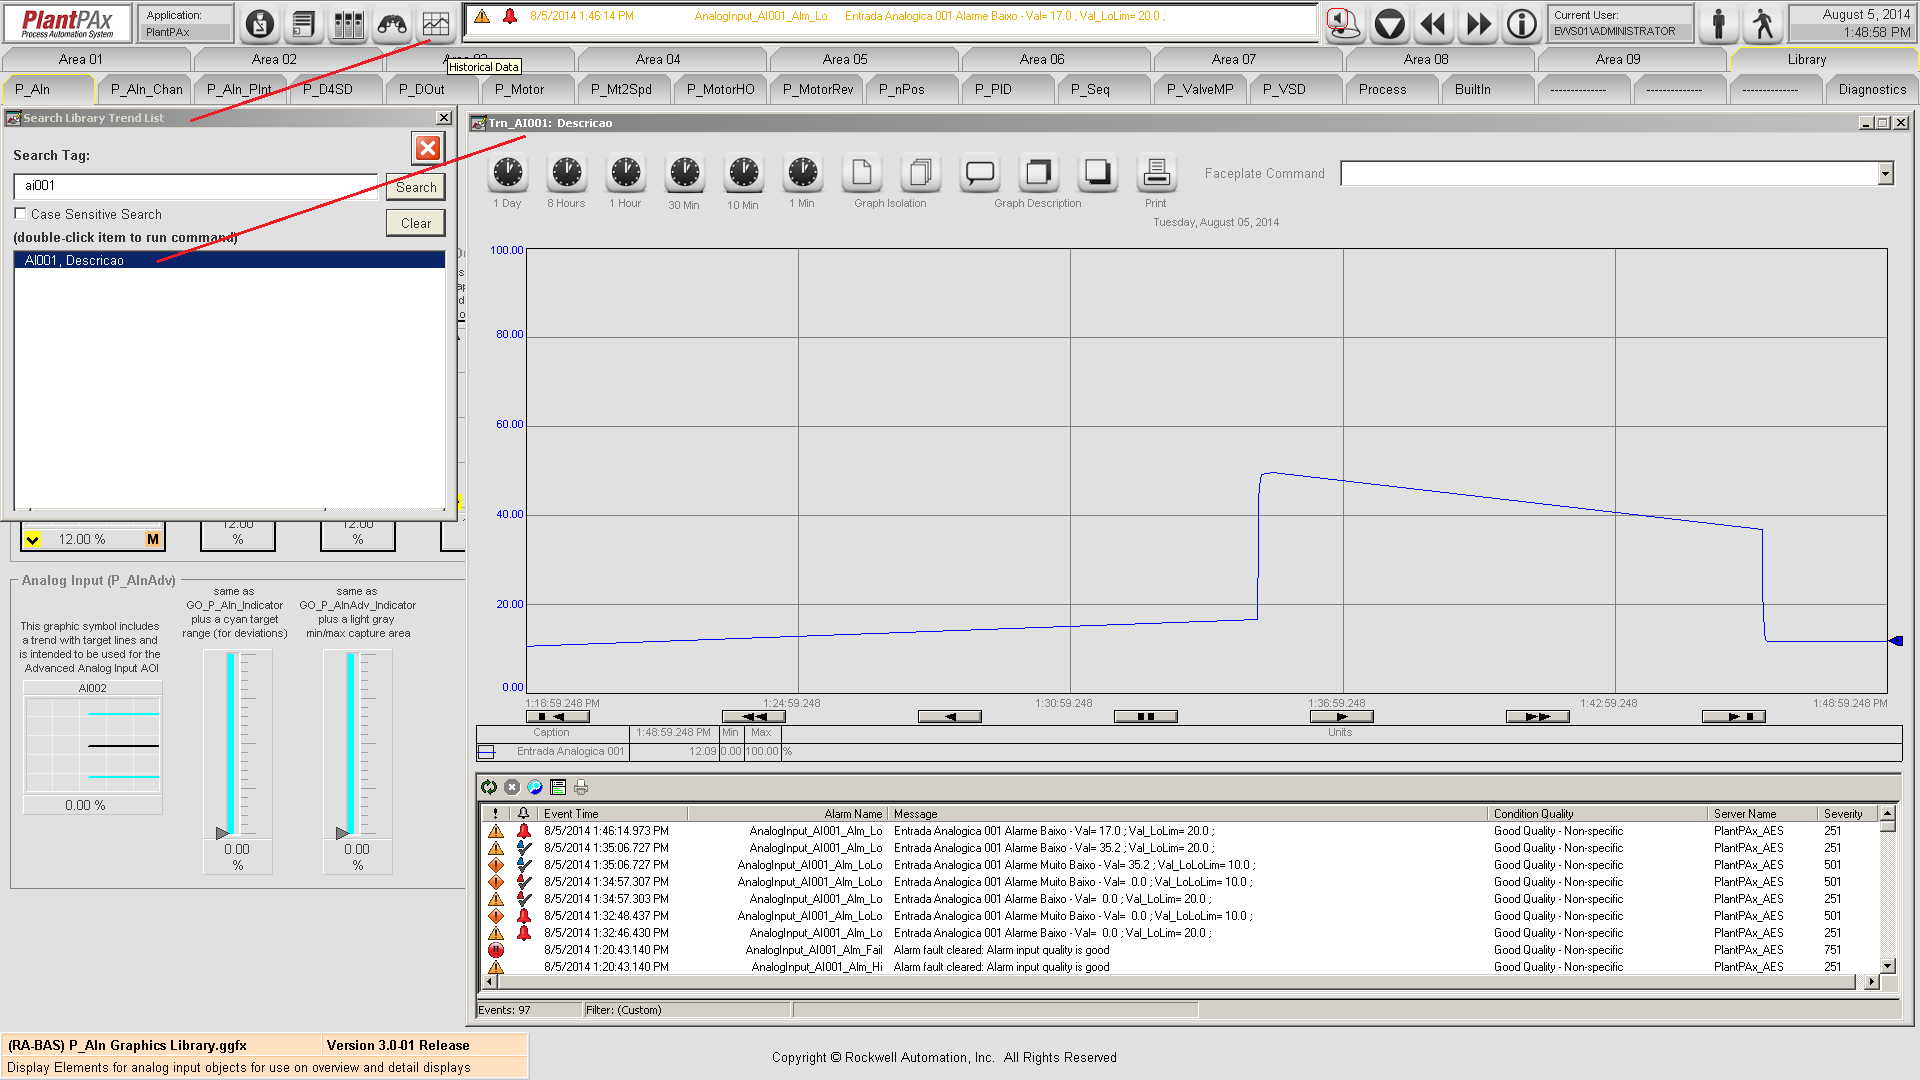The width and height of the screenshot is (1920, 1080).
Task: Click the Graph Description speech bubble icon
Action: click(980, 173)
